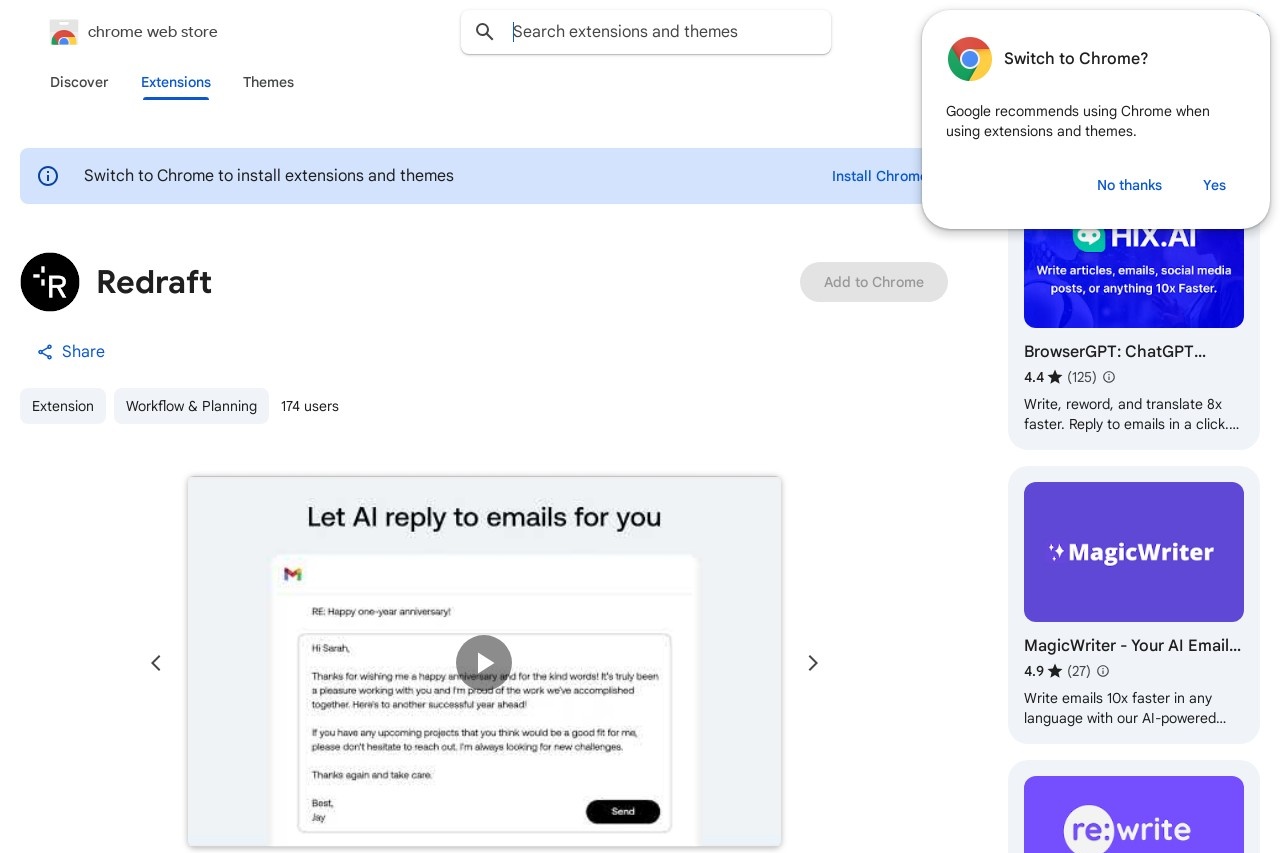The width and height of the screenshot is (1280, 853).
Task: Advance to the next screenshot with right arrow
Action: click(813, 663)
